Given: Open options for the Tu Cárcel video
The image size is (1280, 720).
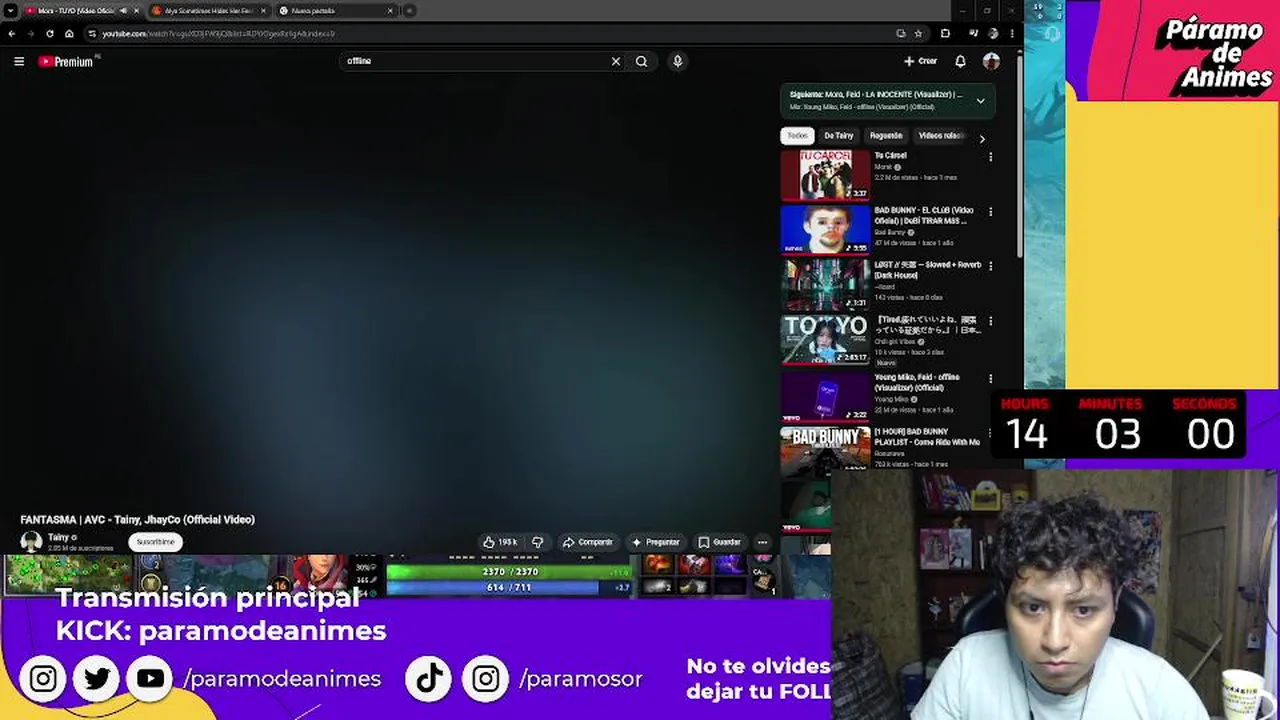Looking at the screenshot, I should pos(991,157).
